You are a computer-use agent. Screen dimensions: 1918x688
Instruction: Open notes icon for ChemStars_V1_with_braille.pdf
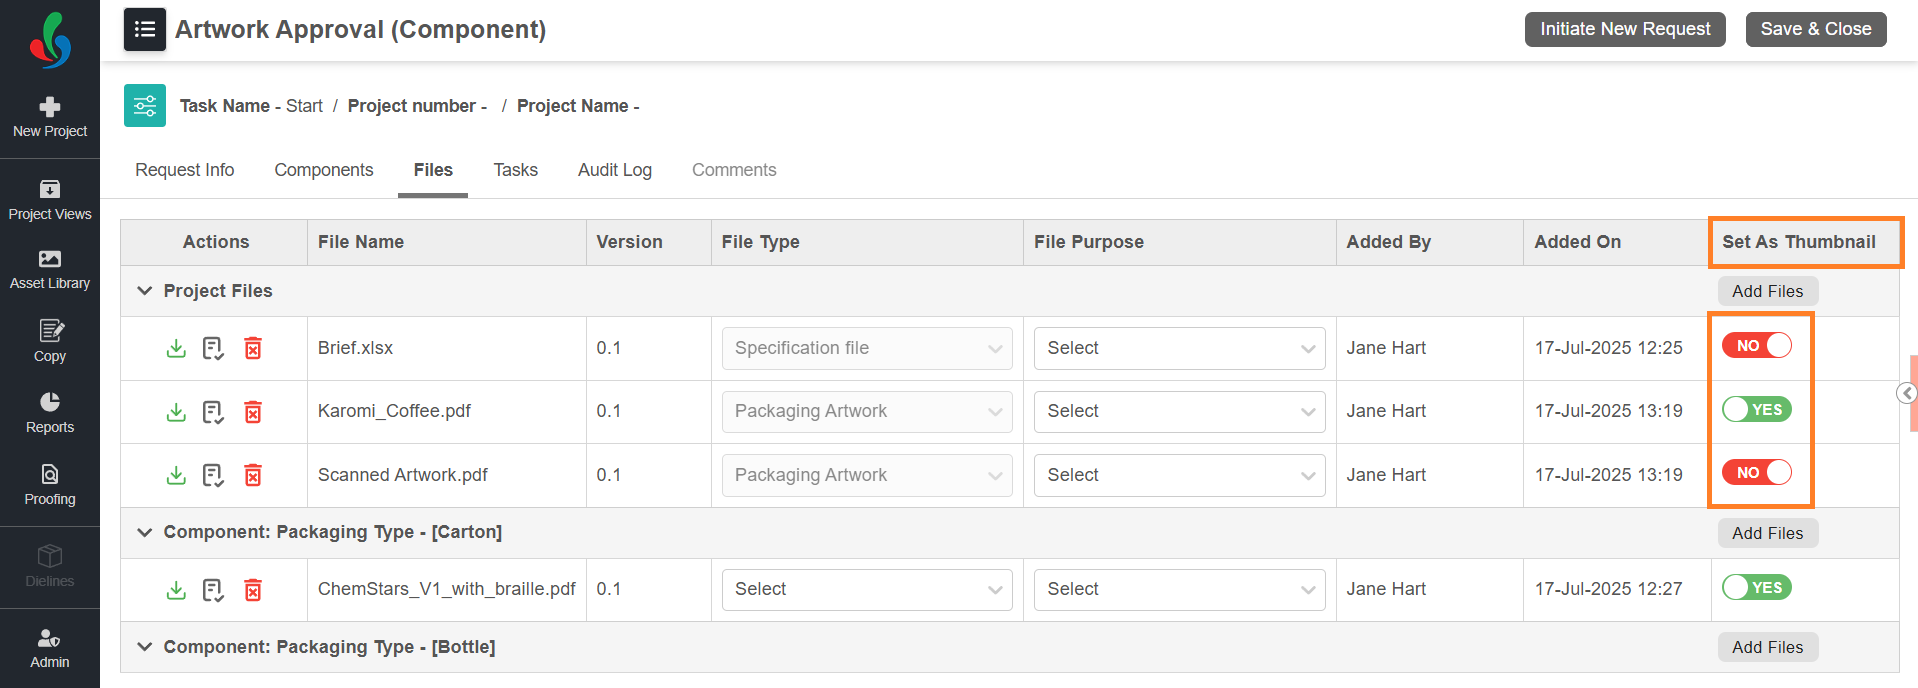[213, 590]
